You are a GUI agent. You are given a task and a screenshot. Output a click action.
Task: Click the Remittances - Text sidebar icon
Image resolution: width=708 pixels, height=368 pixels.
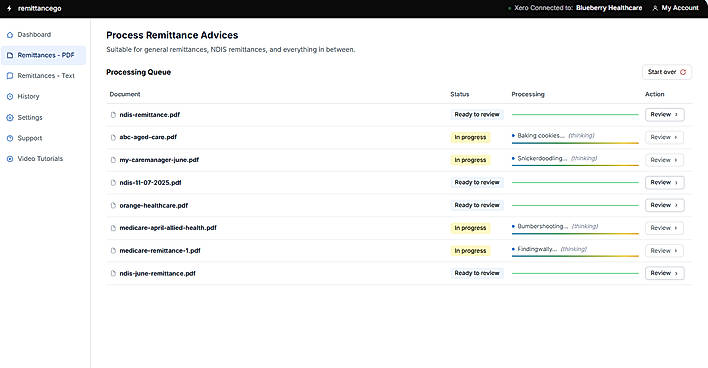[10, 76]
